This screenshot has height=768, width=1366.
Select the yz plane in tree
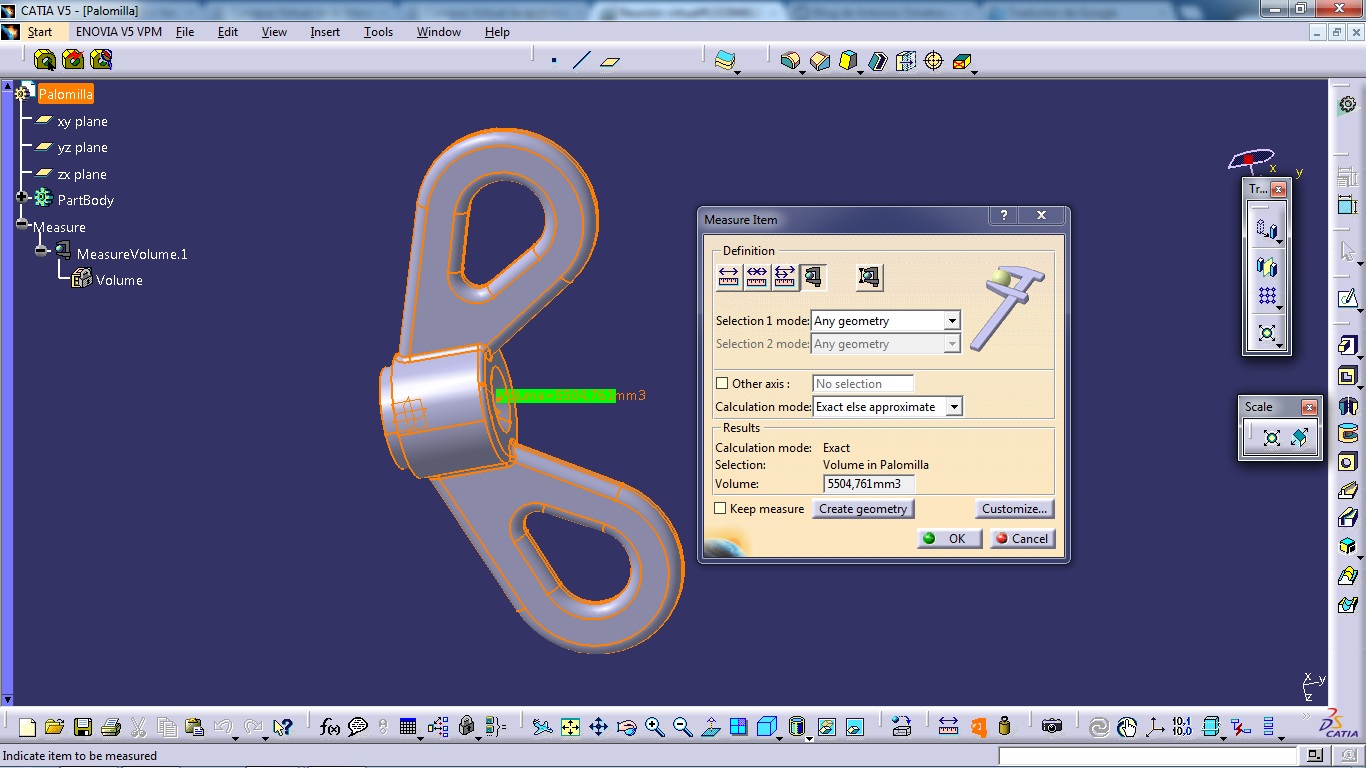click(82, 147)
